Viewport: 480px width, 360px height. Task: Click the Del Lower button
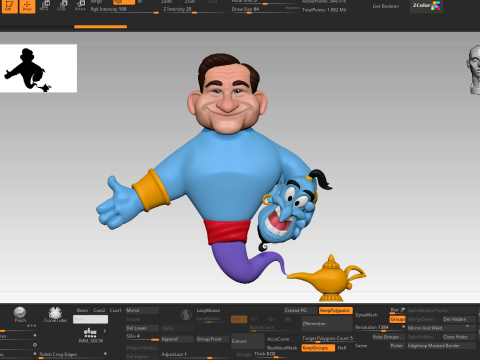click(142, 328)
